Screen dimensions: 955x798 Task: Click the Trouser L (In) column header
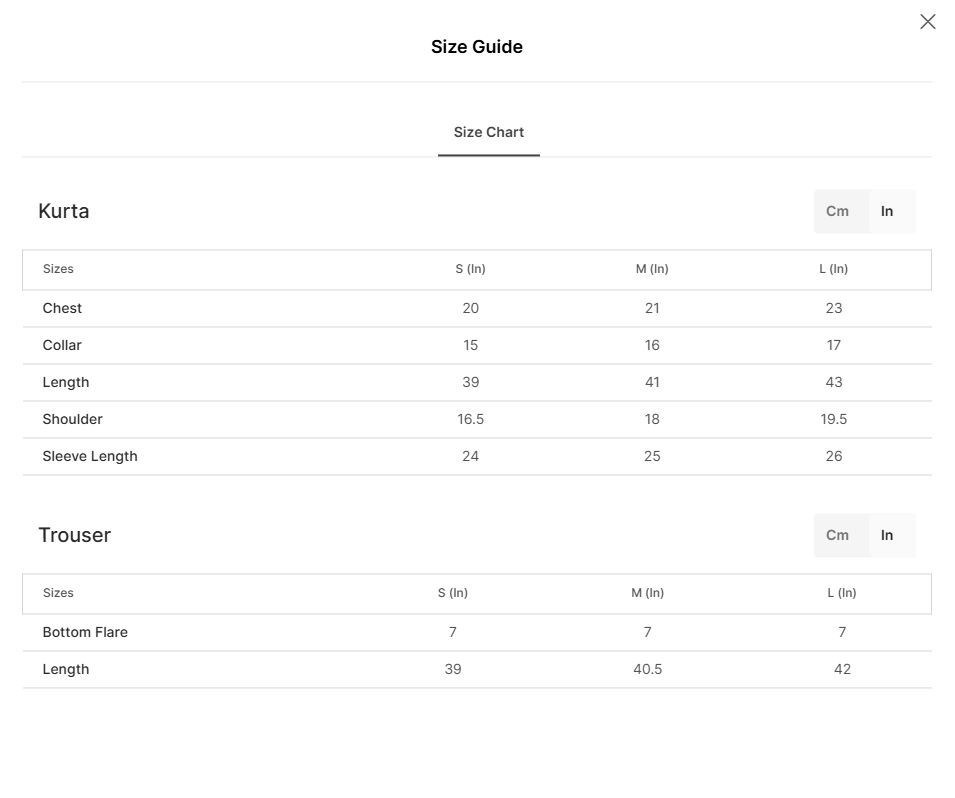pos(842,593)
